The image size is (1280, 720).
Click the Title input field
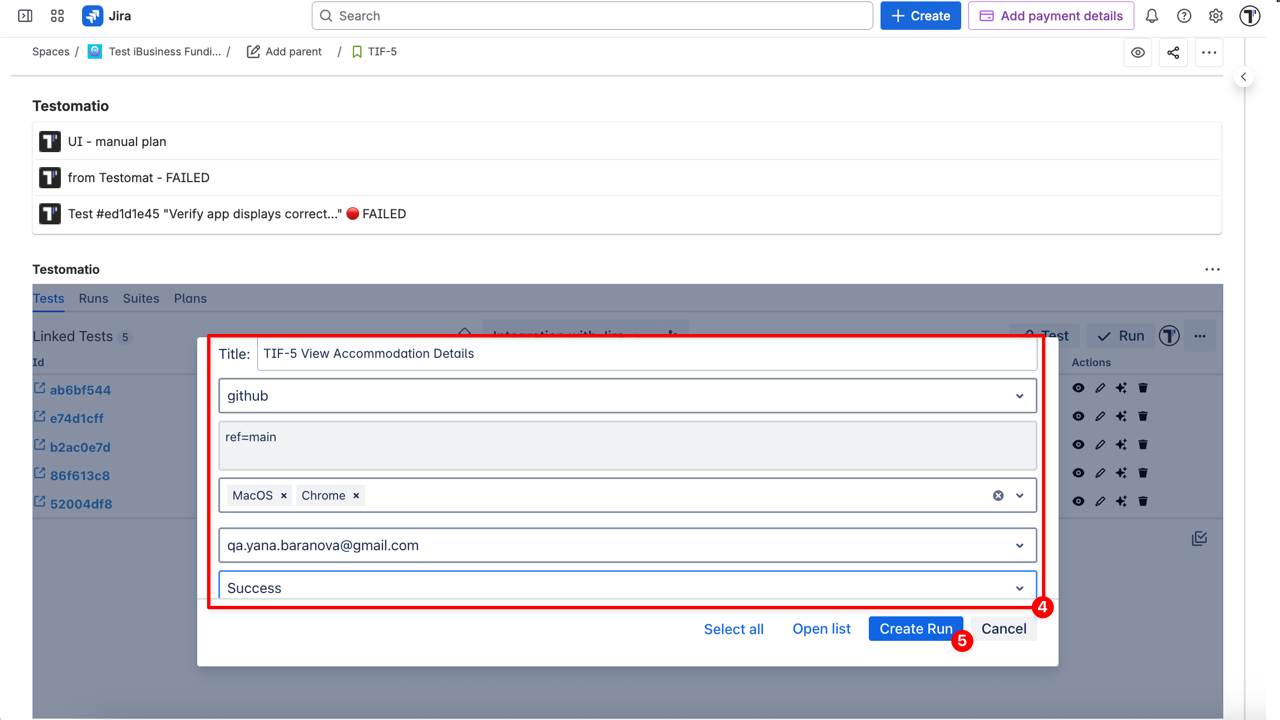646,354
